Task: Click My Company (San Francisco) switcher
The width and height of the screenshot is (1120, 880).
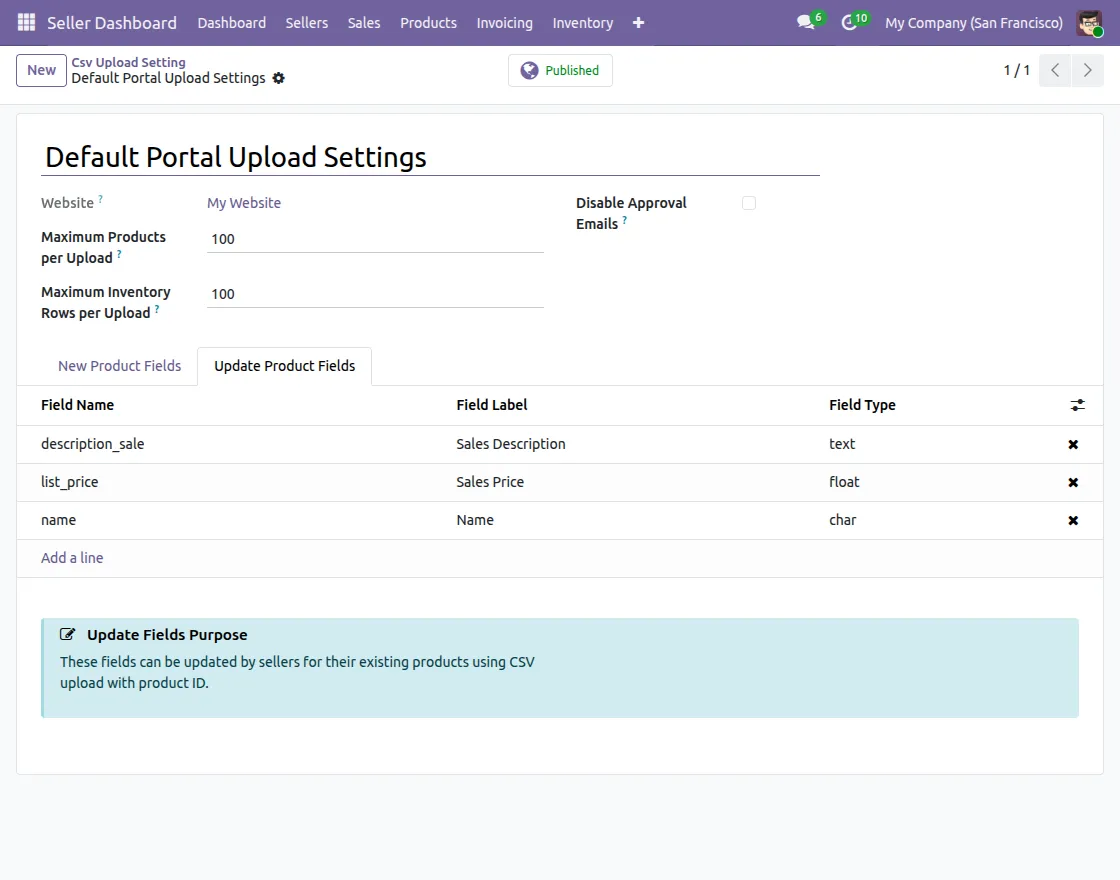Action: pyautogui.click(x=974, y=23)
